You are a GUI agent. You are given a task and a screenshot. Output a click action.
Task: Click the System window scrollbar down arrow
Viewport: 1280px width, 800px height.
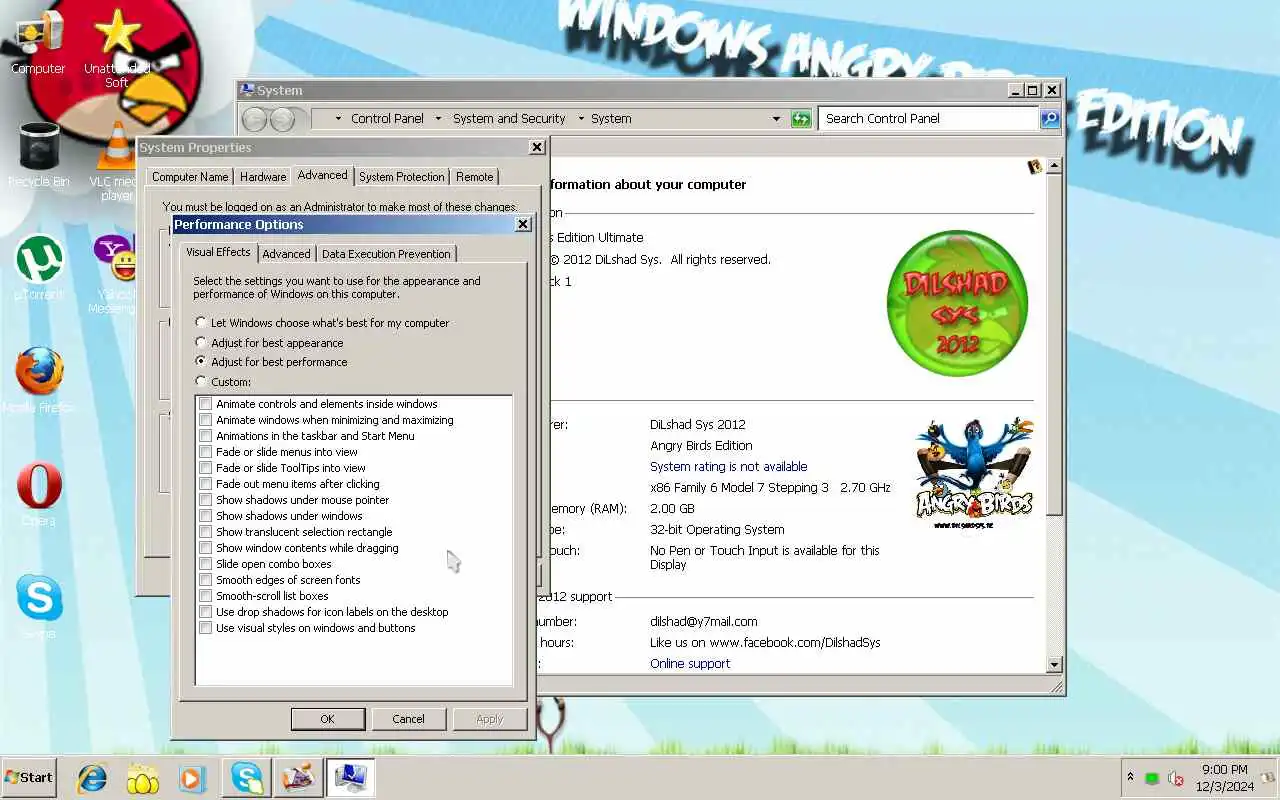pos(1054,665)
